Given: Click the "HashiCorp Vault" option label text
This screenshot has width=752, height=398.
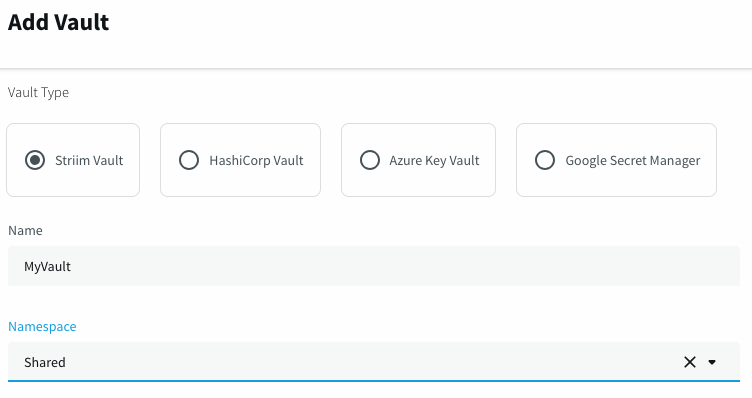Looking at the screenshot, I should coord(256,160).
